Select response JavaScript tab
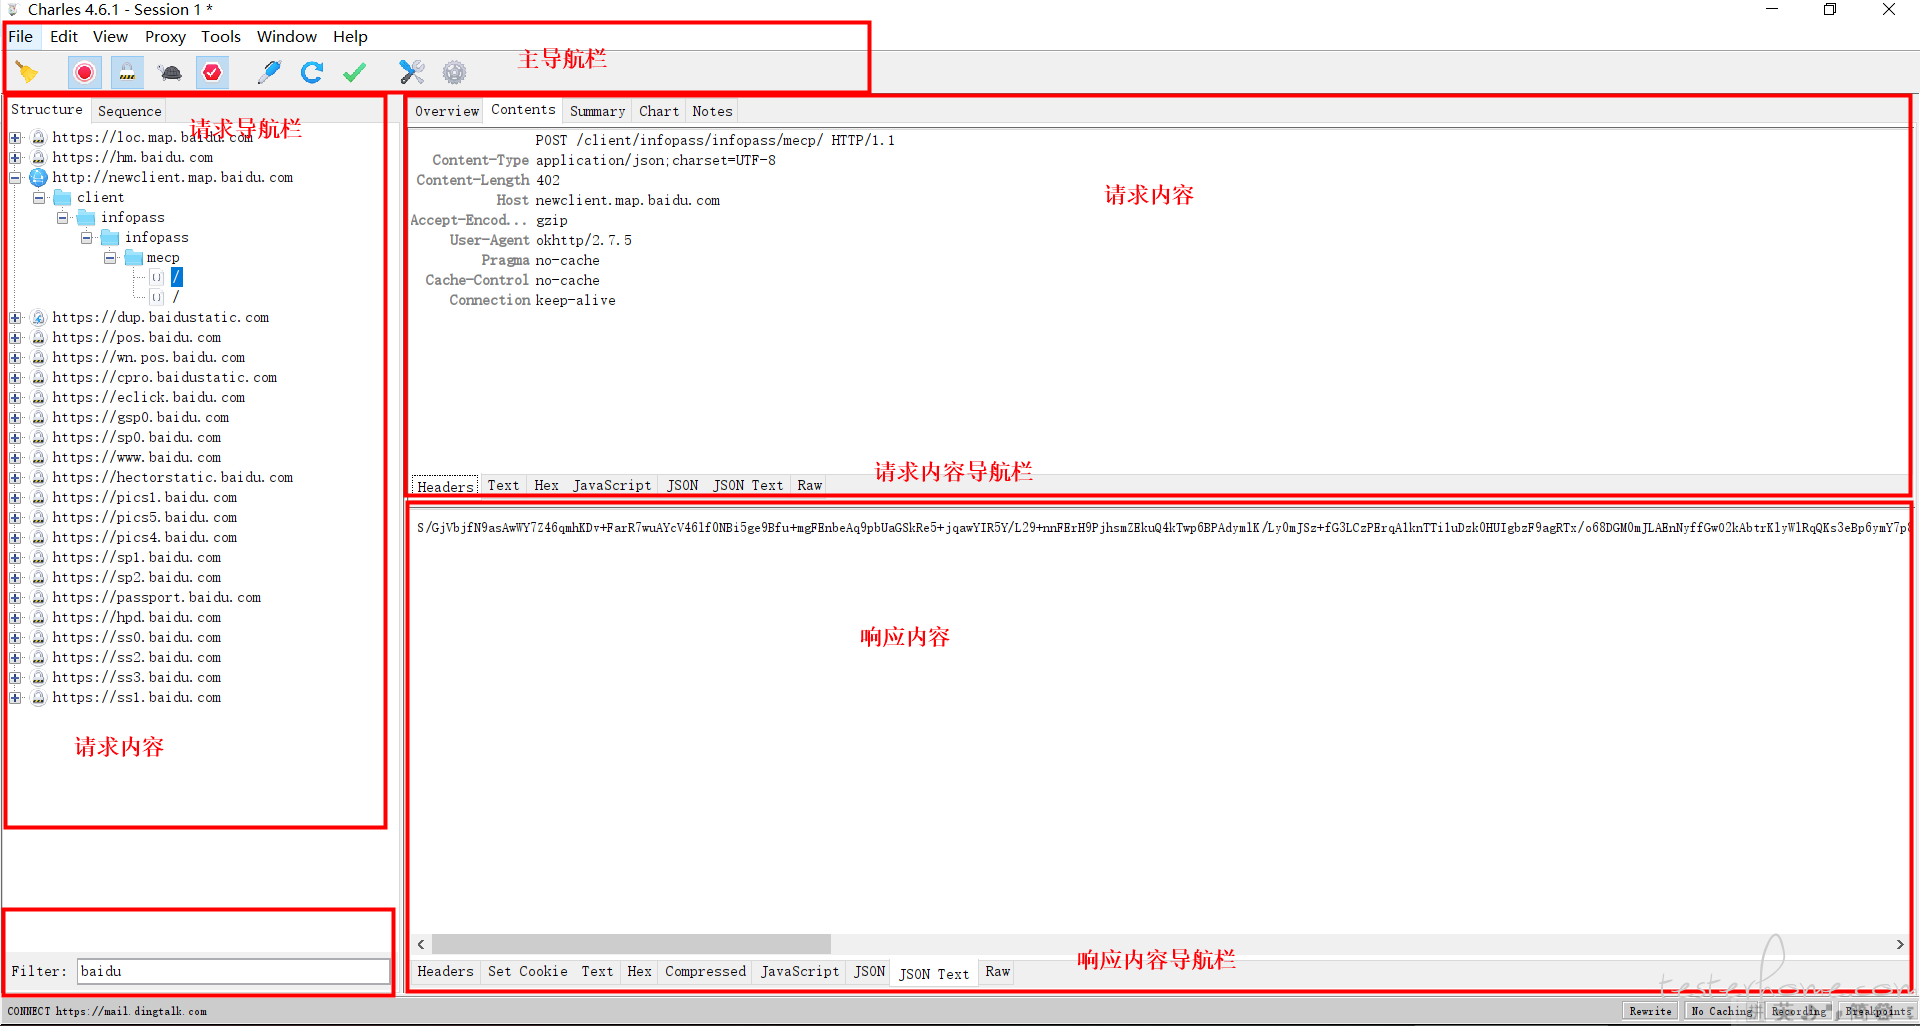Viewport: 1920px width, 1026px height. pyautogui.click(x=800, y=971)
